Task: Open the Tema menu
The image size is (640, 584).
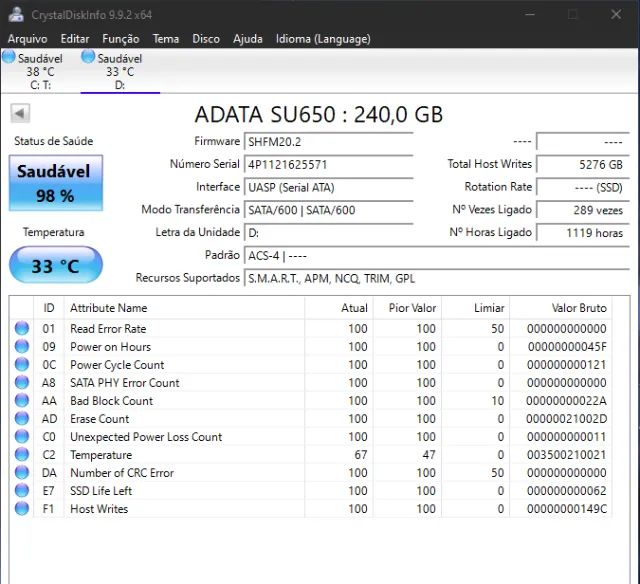Action: click(166, 39)
